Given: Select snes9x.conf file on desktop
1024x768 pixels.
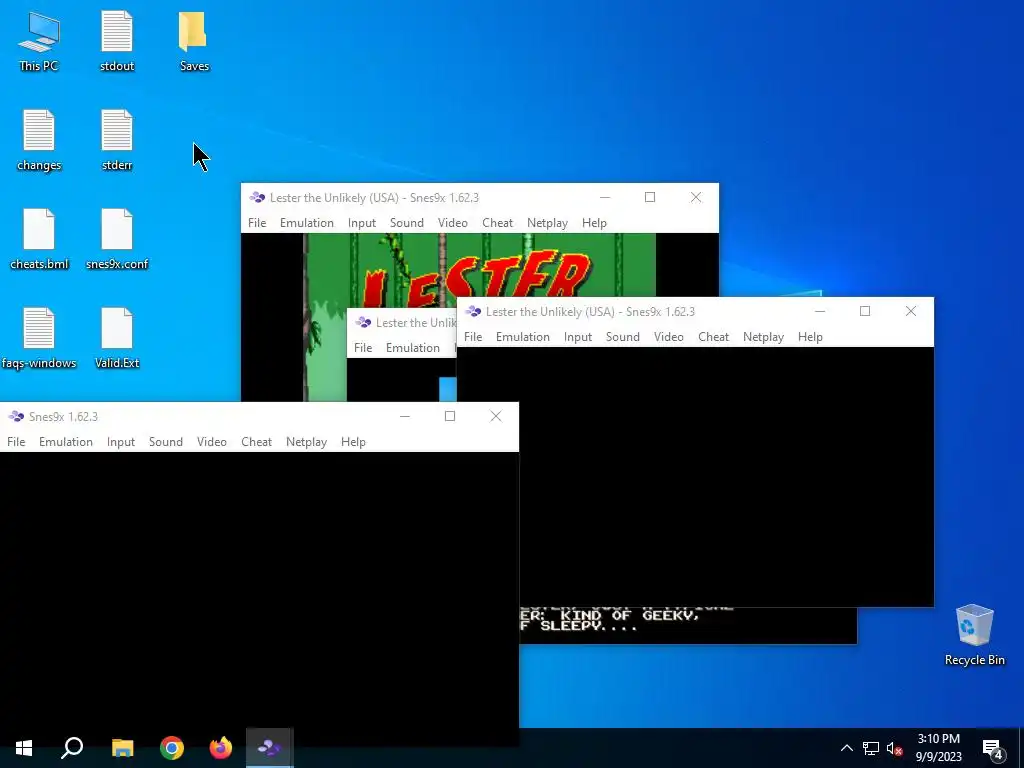Looking at the screenshot, I should click(117, 240).
